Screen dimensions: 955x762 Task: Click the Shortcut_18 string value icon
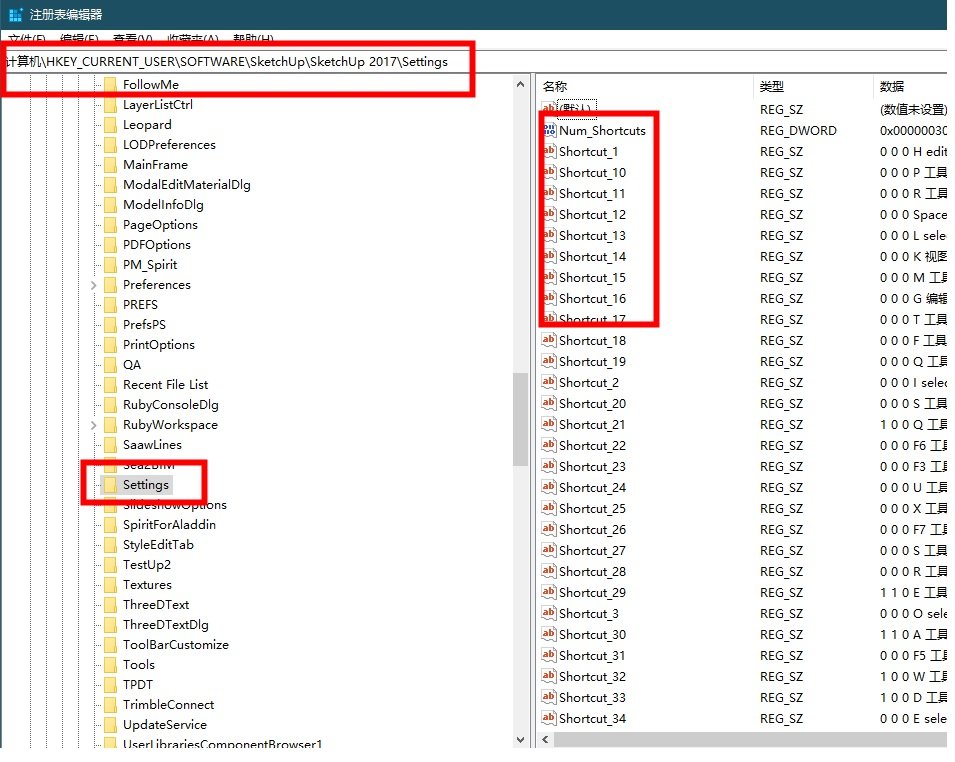pyautogui.click(x=549, y=340)
